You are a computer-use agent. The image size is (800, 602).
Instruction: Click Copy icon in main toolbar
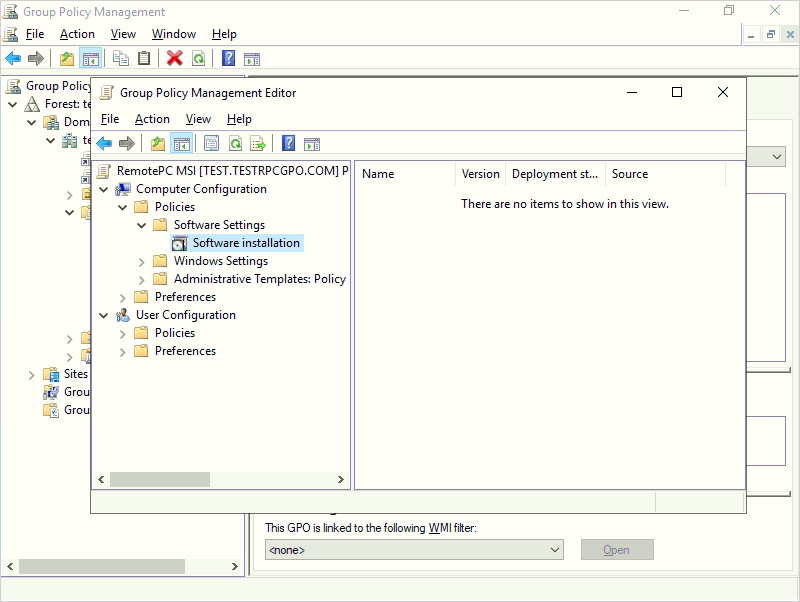[x=121, y=58]
